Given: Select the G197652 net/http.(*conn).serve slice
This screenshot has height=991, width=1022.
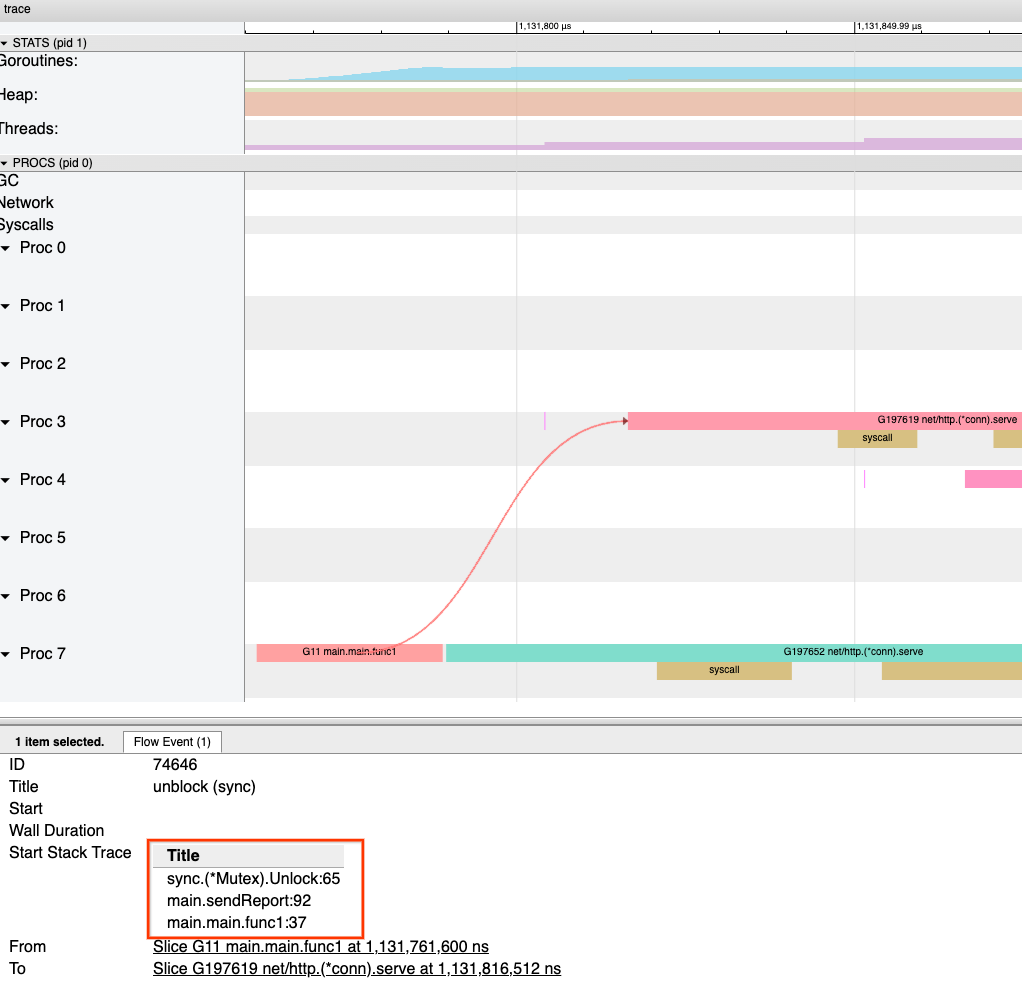Looking at the screenshot, I should click(733, 652).
